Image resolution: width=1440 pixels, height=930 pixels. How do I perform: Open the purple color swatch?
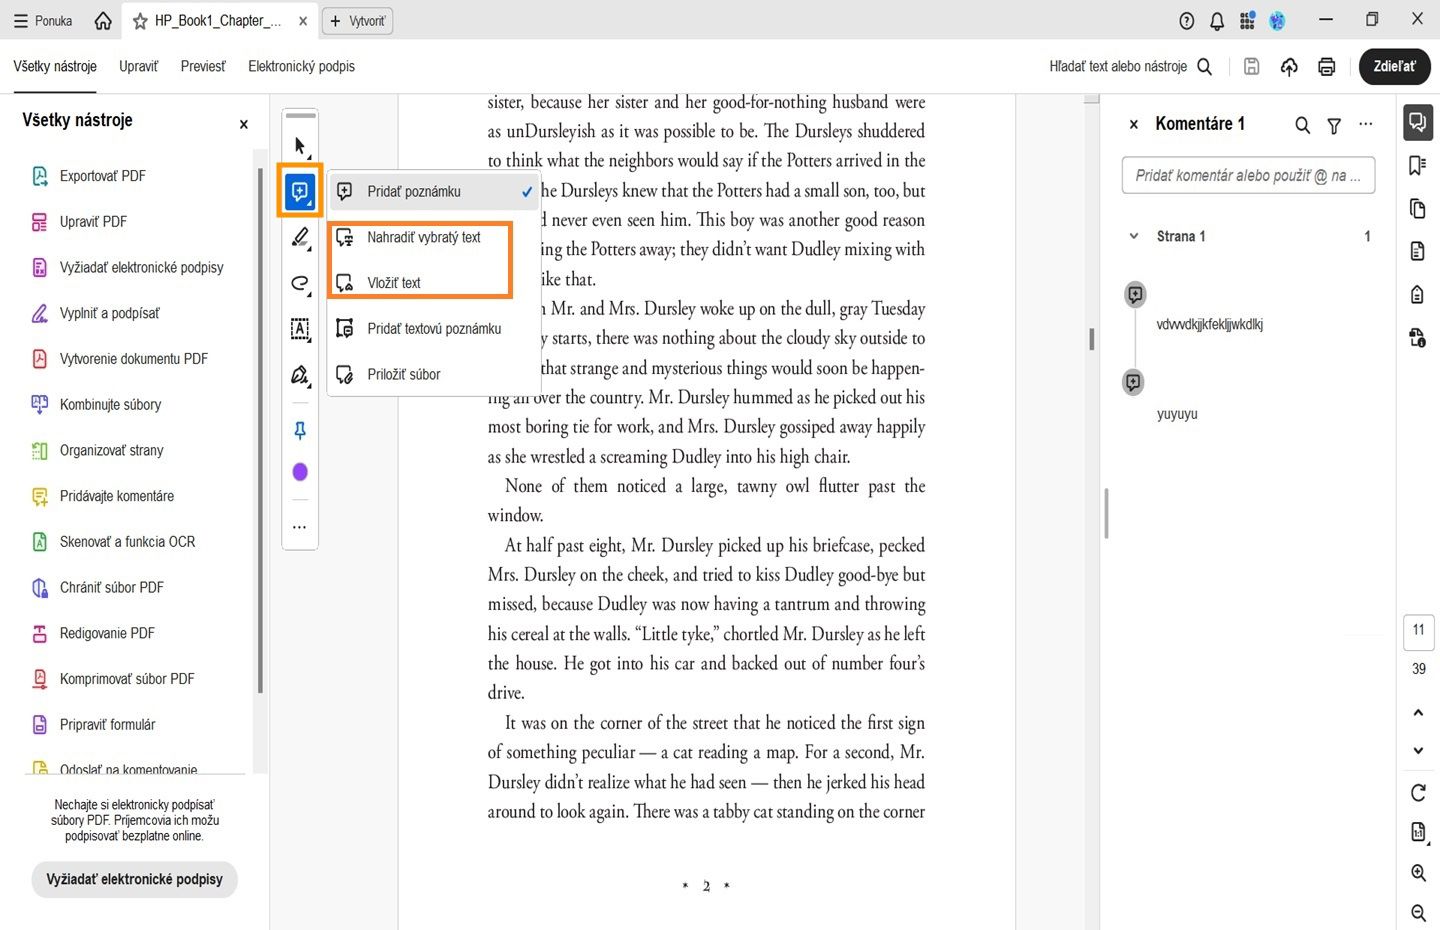click(x=300, y=472)
